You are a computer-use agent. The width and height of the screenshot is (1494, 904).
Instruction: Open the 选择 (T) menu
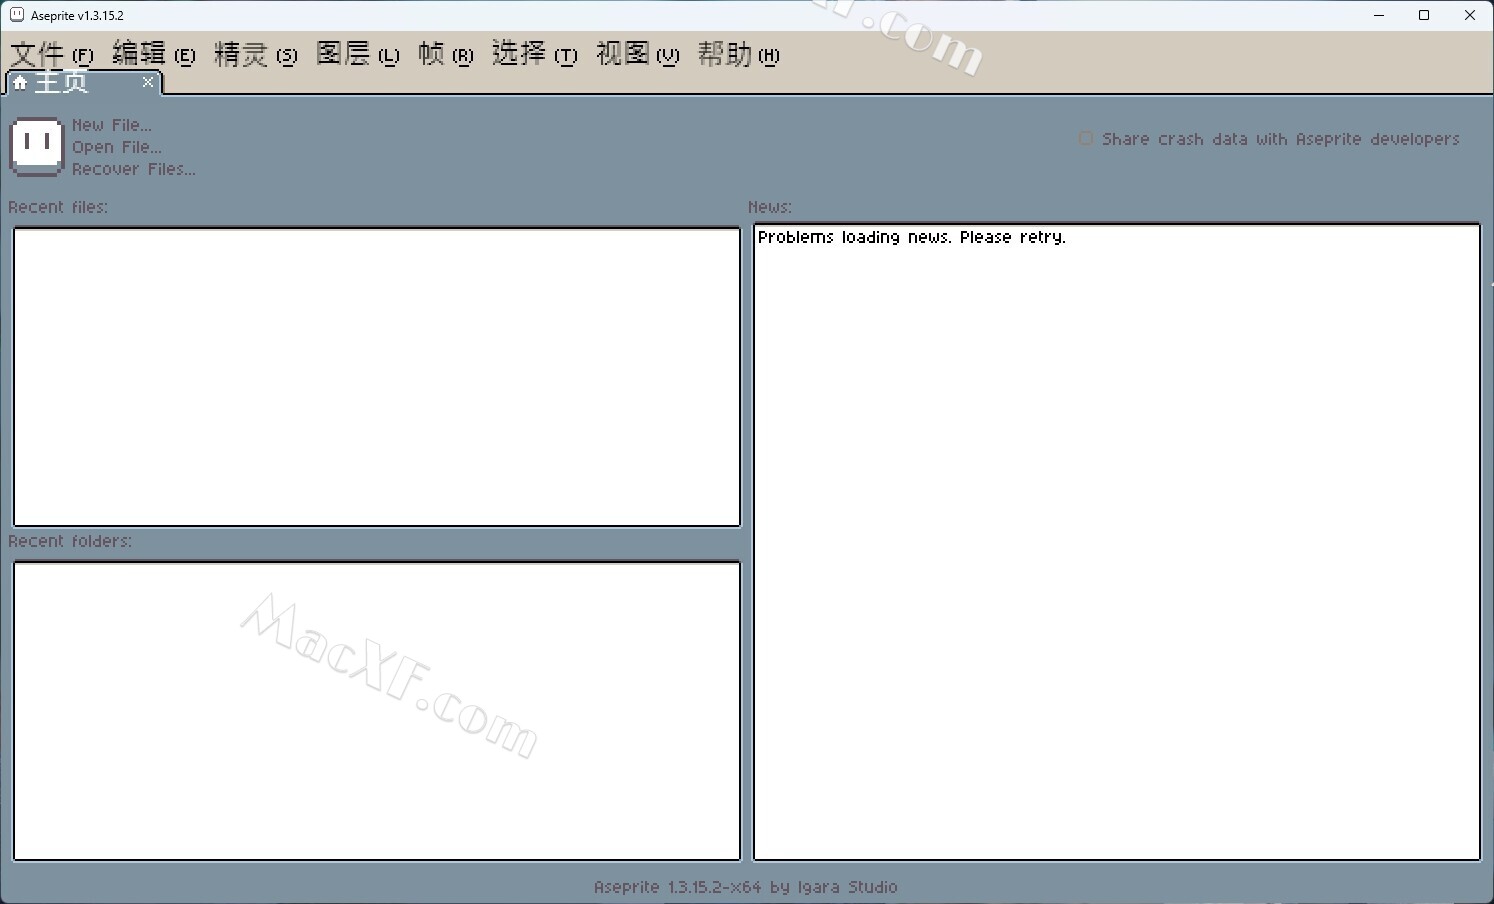535,54
